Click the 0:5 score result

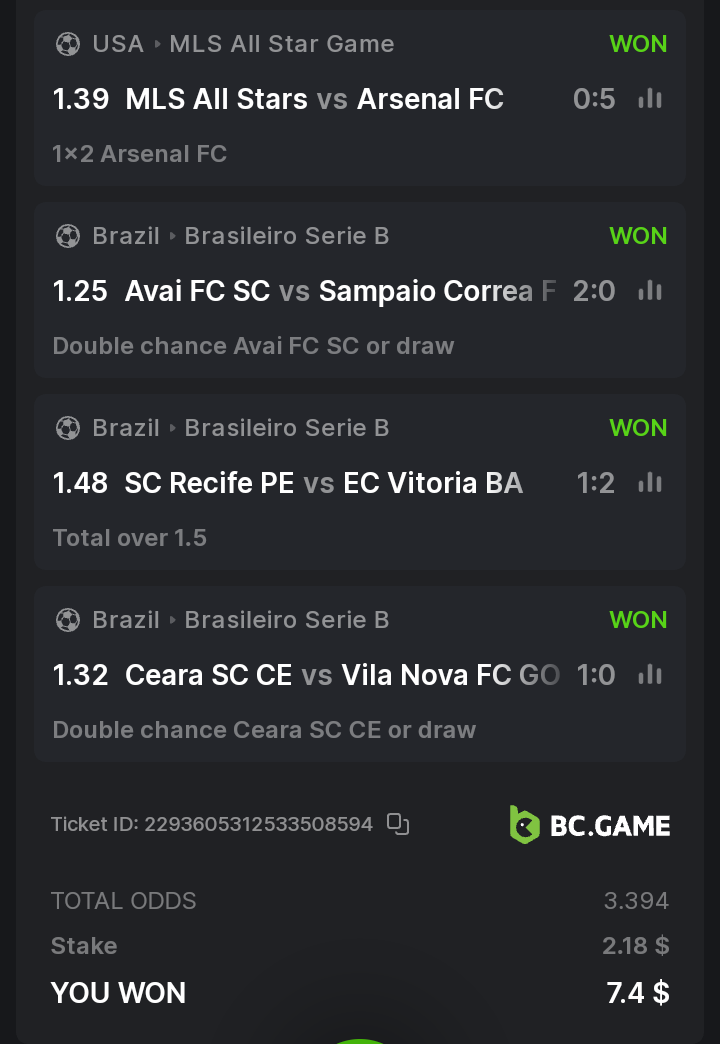click(x=594, y=99)
